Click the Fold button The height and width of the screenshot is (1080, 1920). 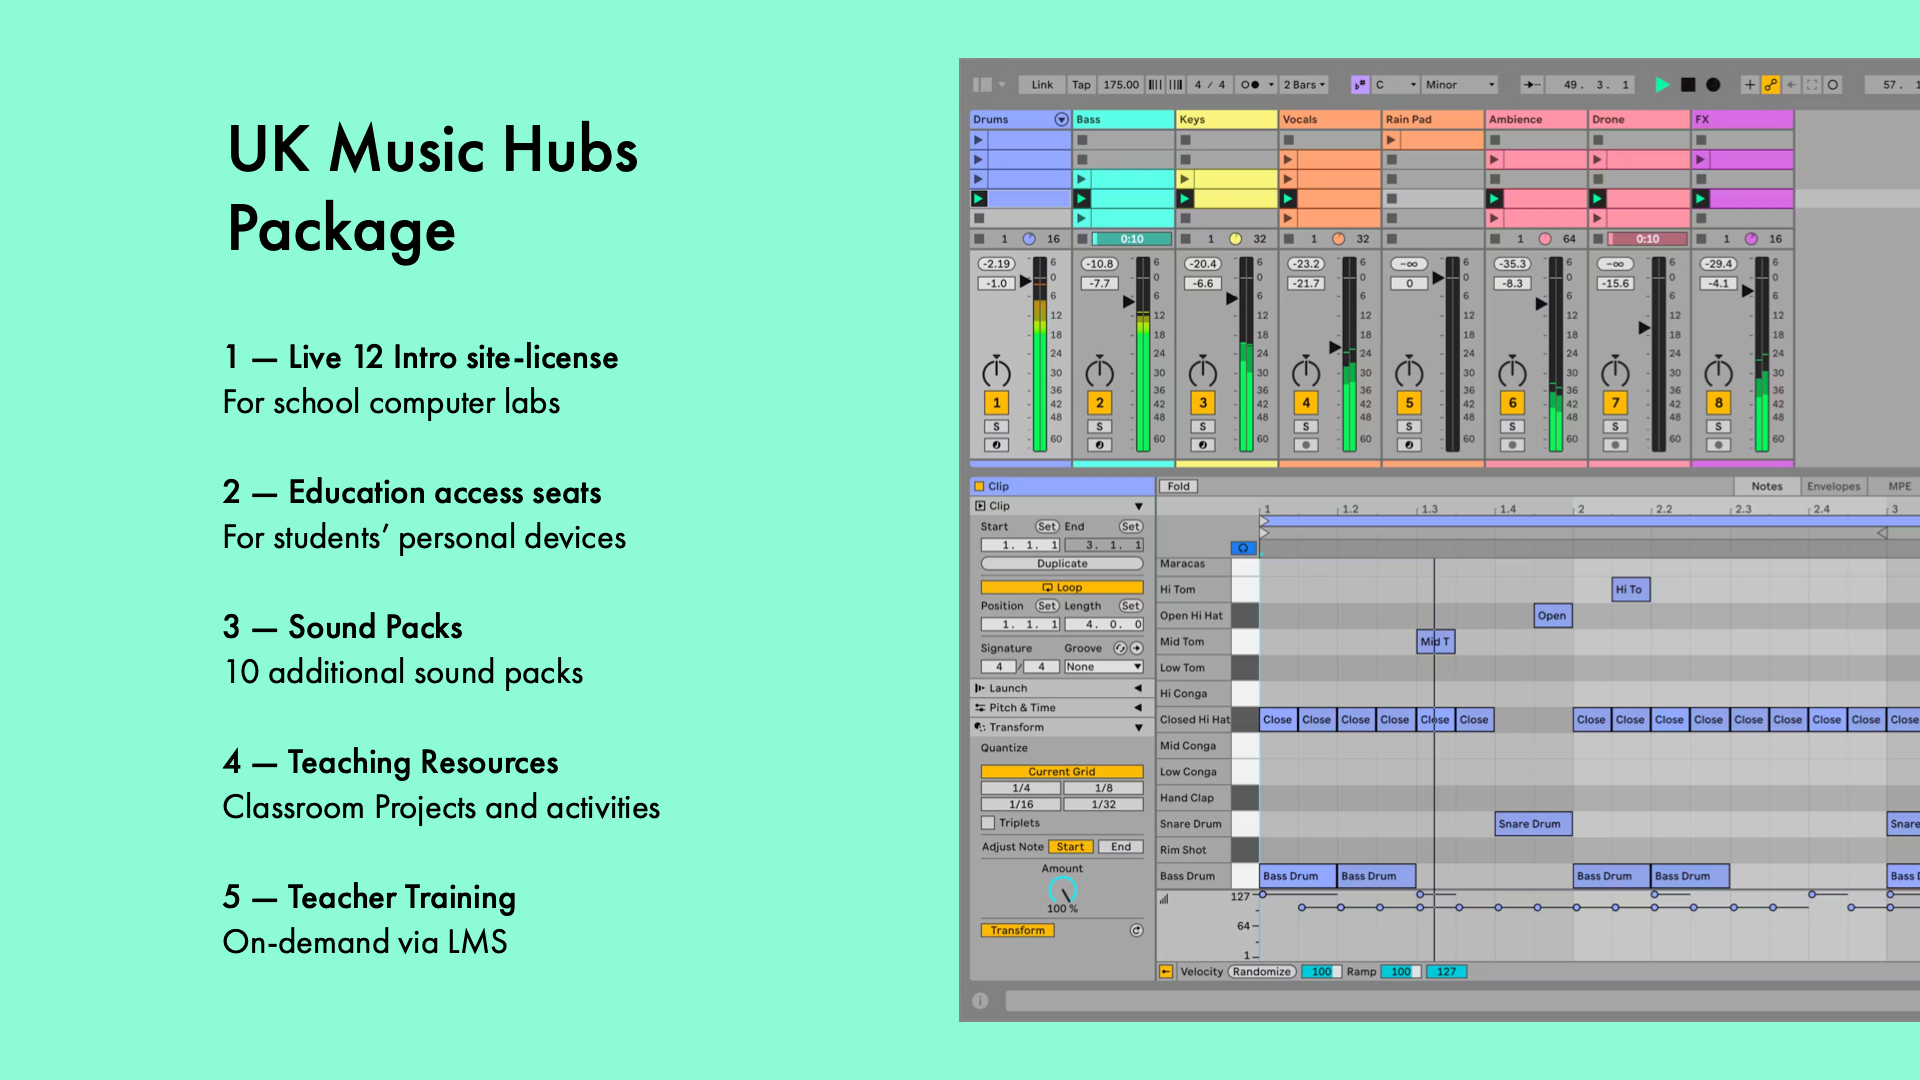click(1179, 487)
